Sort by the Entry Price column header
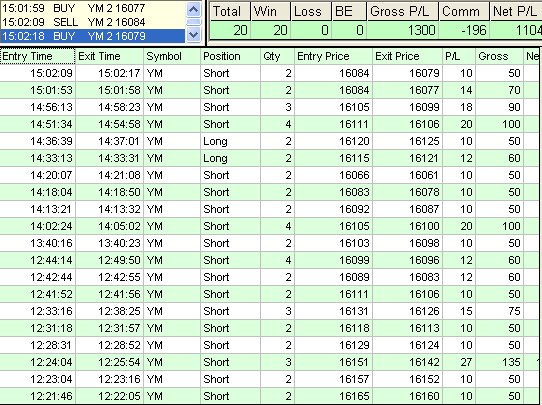 point(333,56)
